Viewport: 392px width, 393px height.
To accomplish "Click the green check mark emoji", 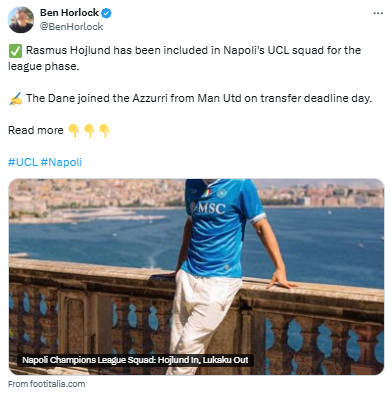I will pos(15,51).
